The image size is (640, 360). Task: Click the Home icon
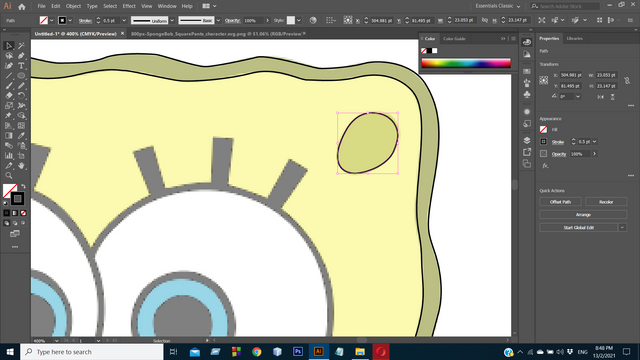point(22,6)
